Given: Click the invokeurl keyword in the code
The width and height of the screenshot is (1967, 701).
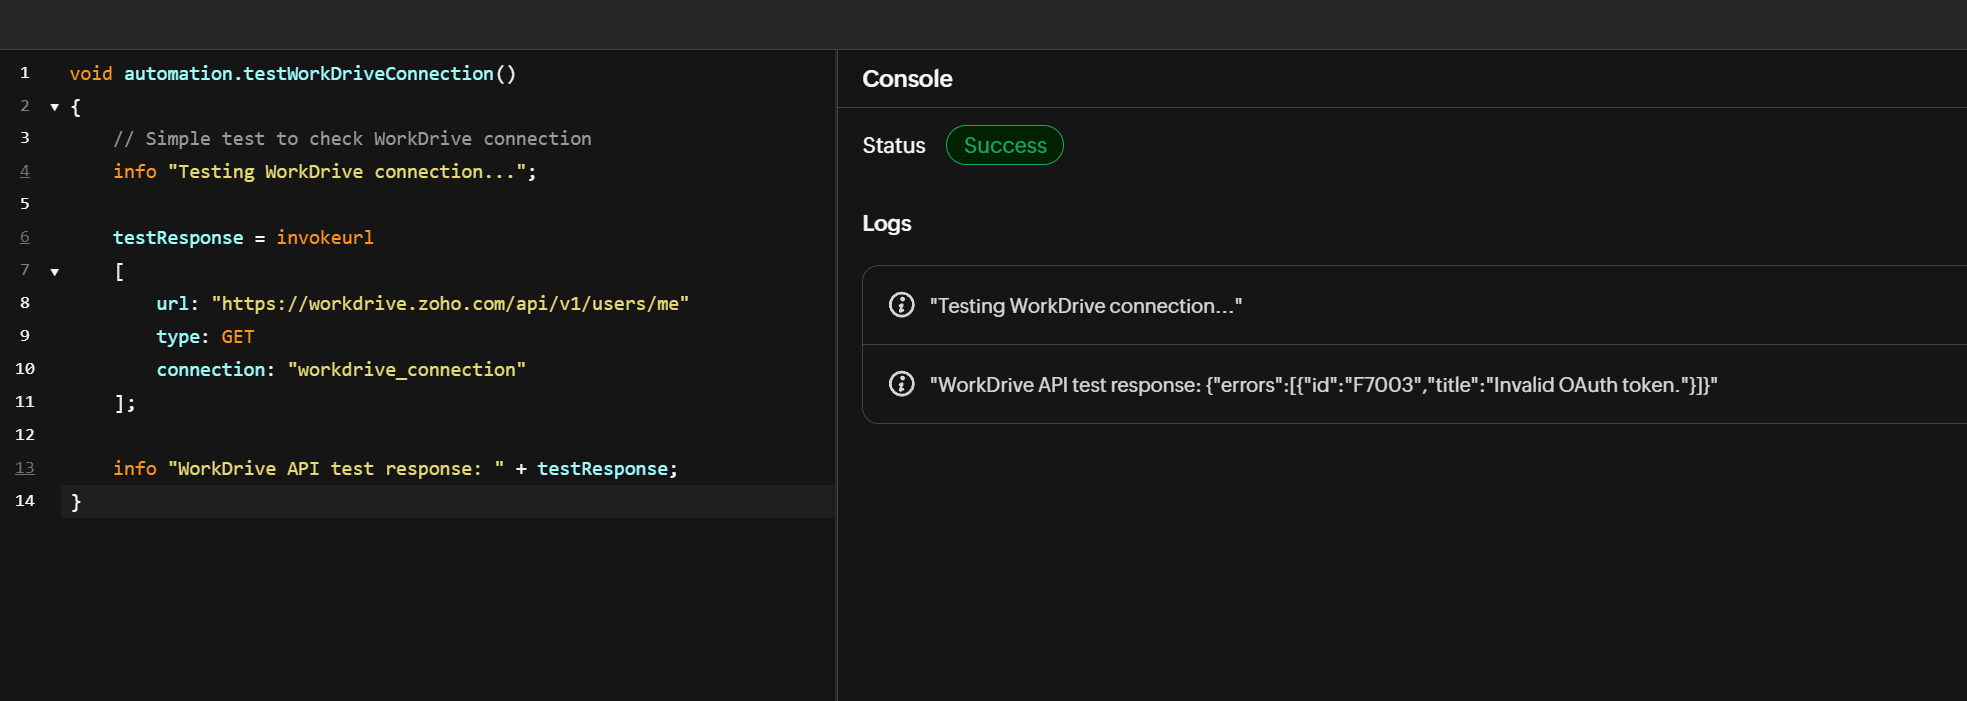Looking at the screenshot, I should tap(325, 238).
